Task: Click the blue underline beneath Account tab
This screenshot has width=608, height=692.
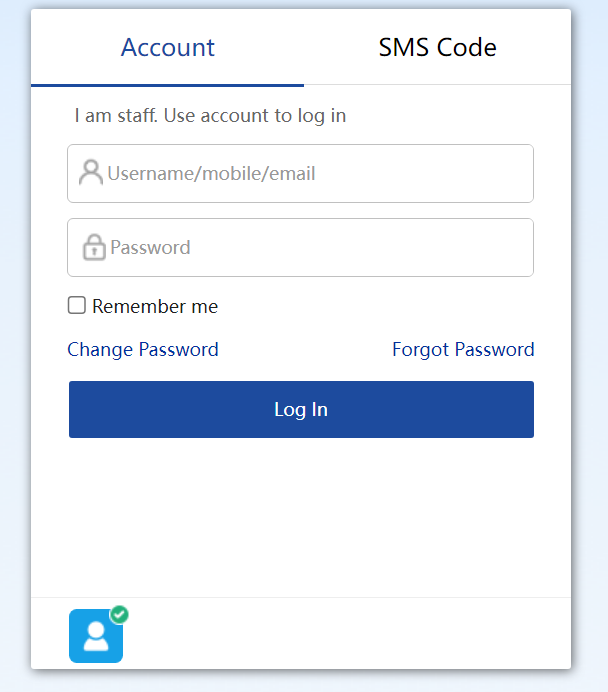Action: (x=167, y=85)
